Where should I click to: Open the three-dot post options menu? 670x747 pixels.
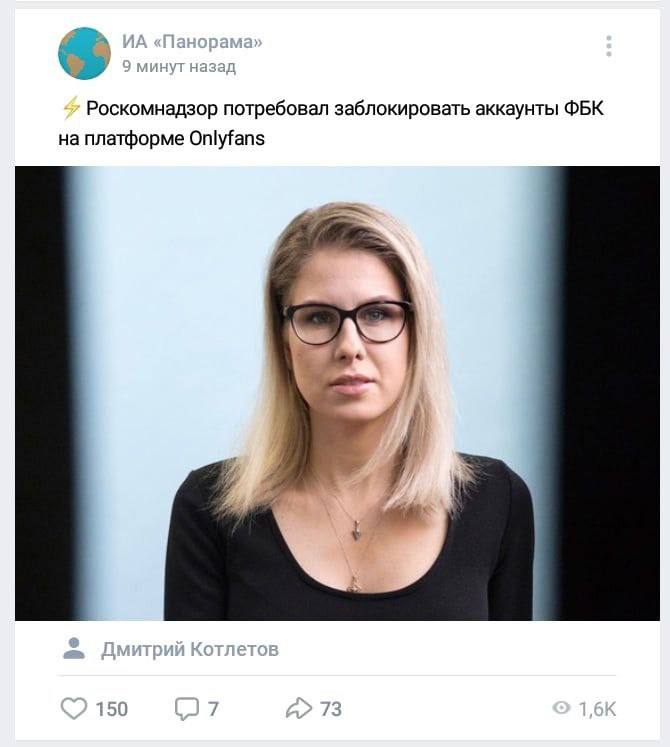[x=609, y=46]
